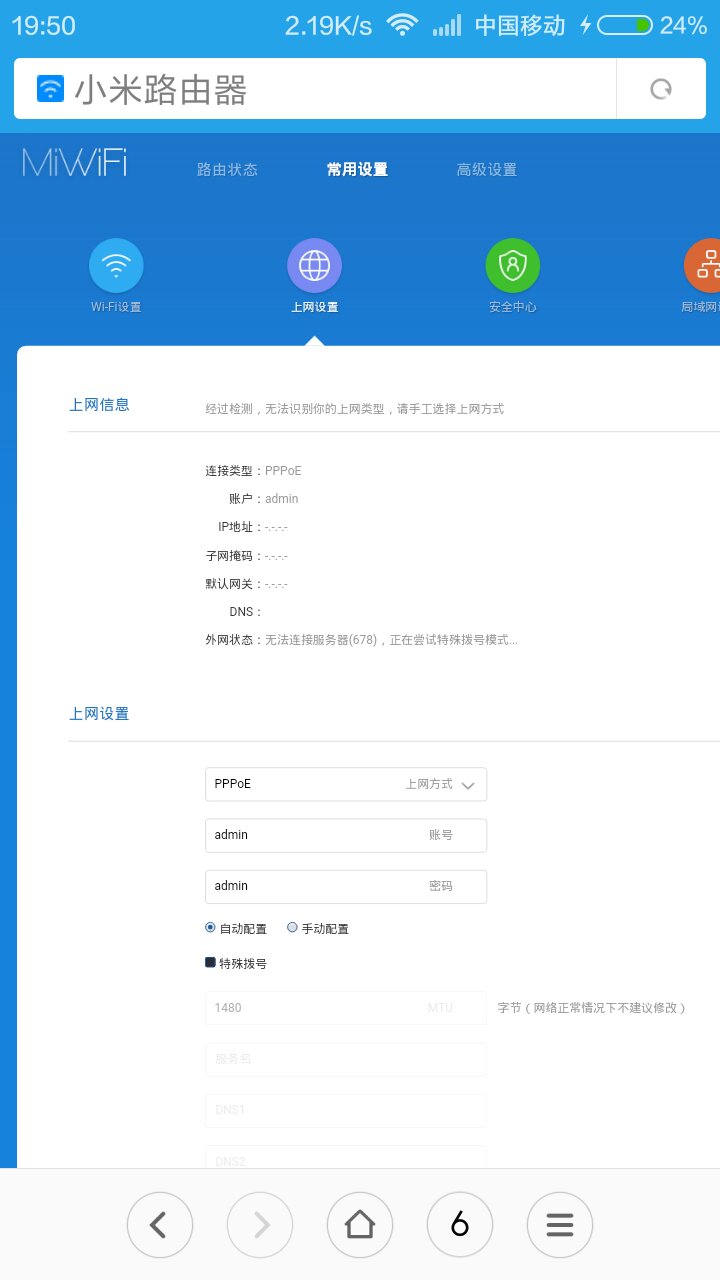Tap the 小米路由器 address bar
Screen dimensions: 720x1280
pos(315,89)
